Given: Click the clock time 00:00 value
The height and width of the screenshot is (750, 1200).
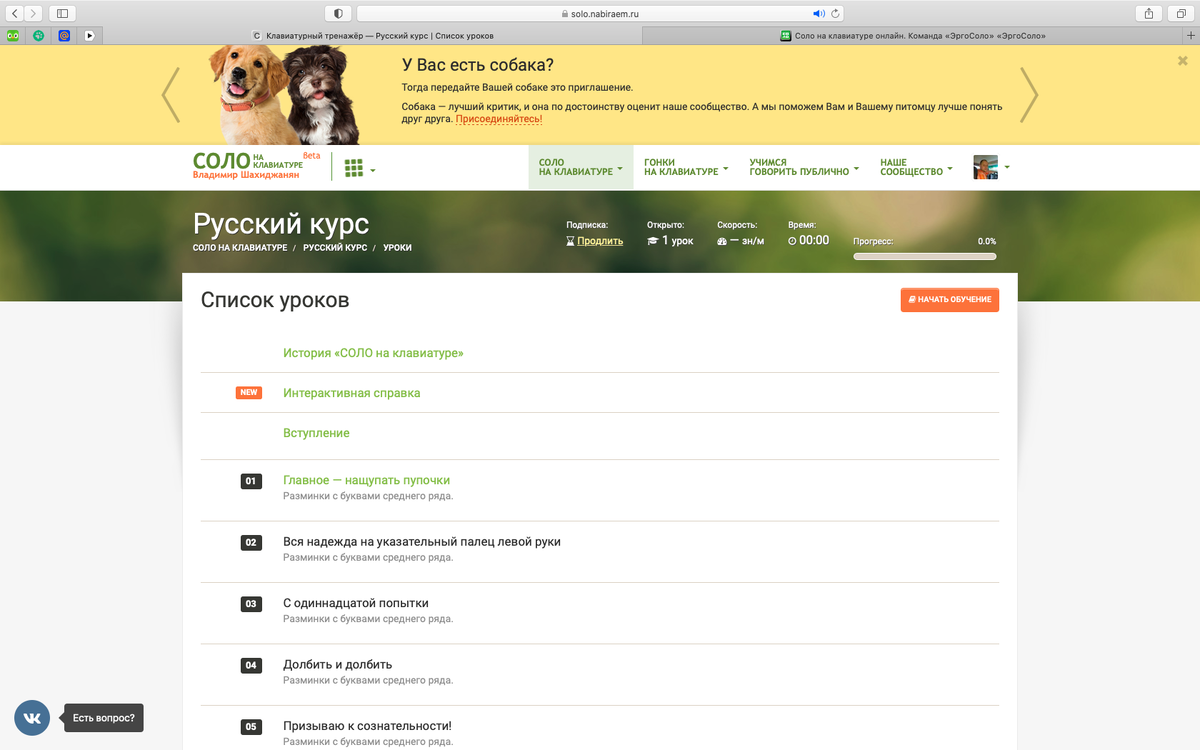Looking at the screenshot, I should coord(813,240).
